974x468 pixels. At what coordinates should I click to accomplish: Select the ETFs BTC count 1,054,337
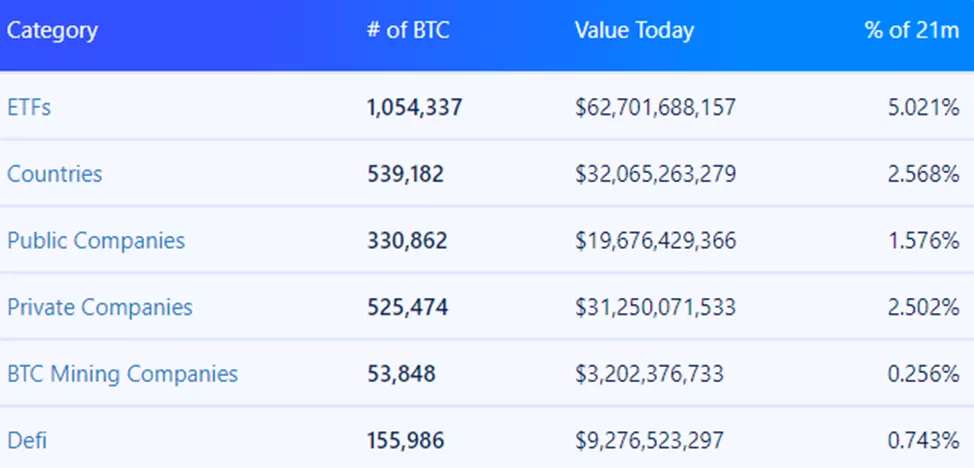[415, 107]
